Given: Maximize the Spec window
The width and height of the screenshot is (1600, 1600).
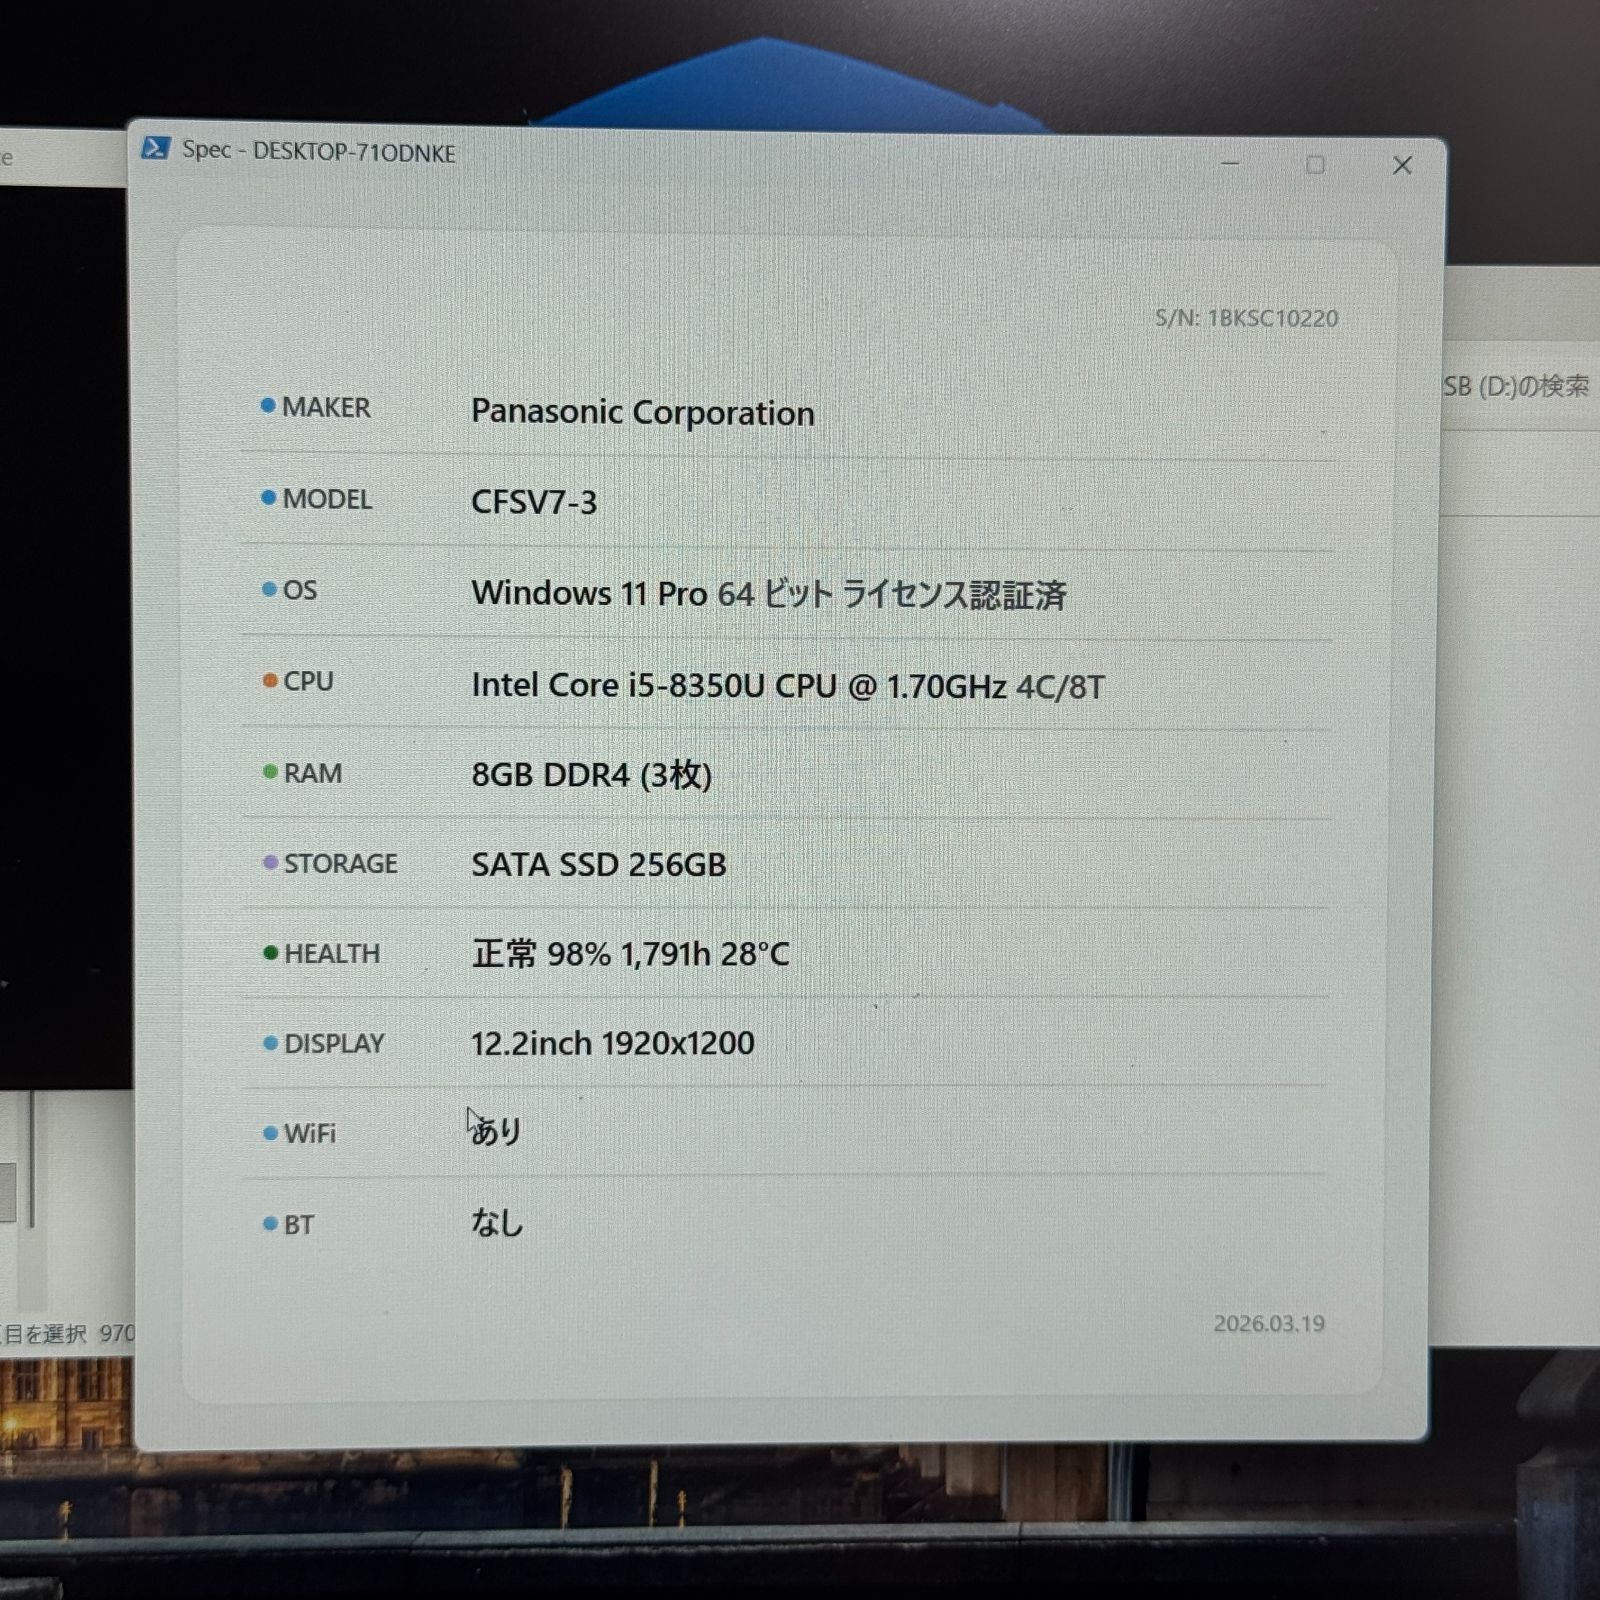Looking at the screenshot, I should [1315, 165].
